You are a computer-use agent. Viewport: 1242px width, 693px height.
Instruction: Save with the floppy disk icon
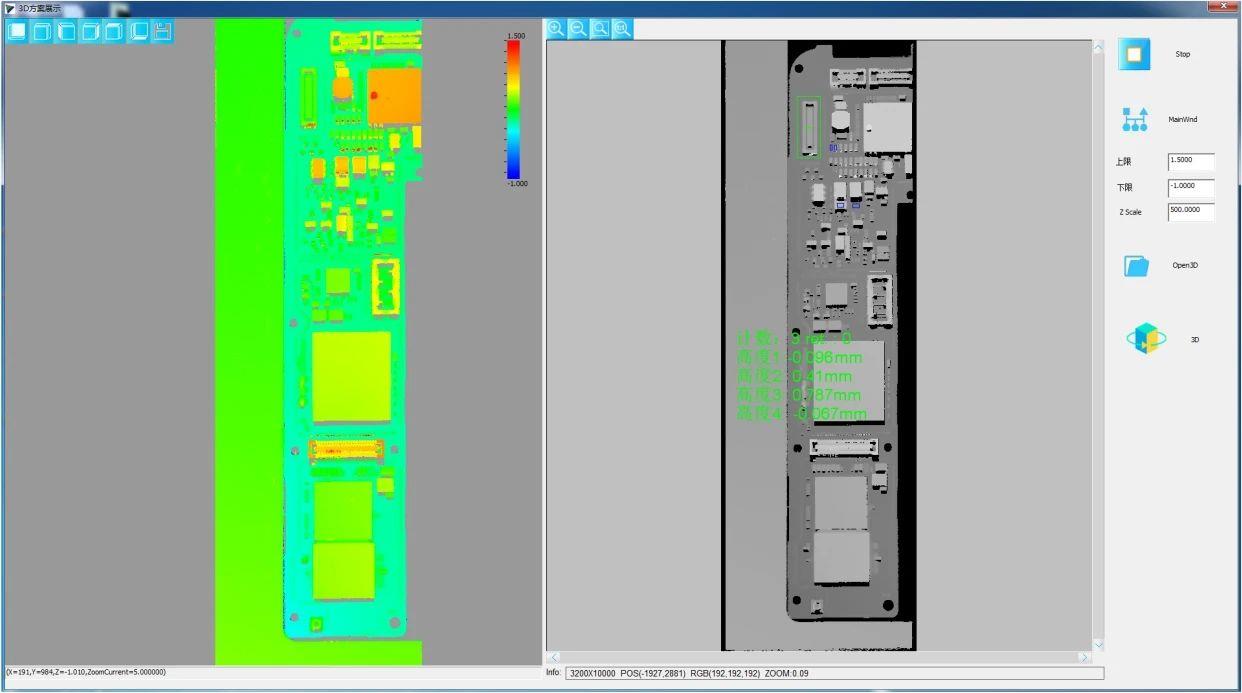[x=162, y=31]
